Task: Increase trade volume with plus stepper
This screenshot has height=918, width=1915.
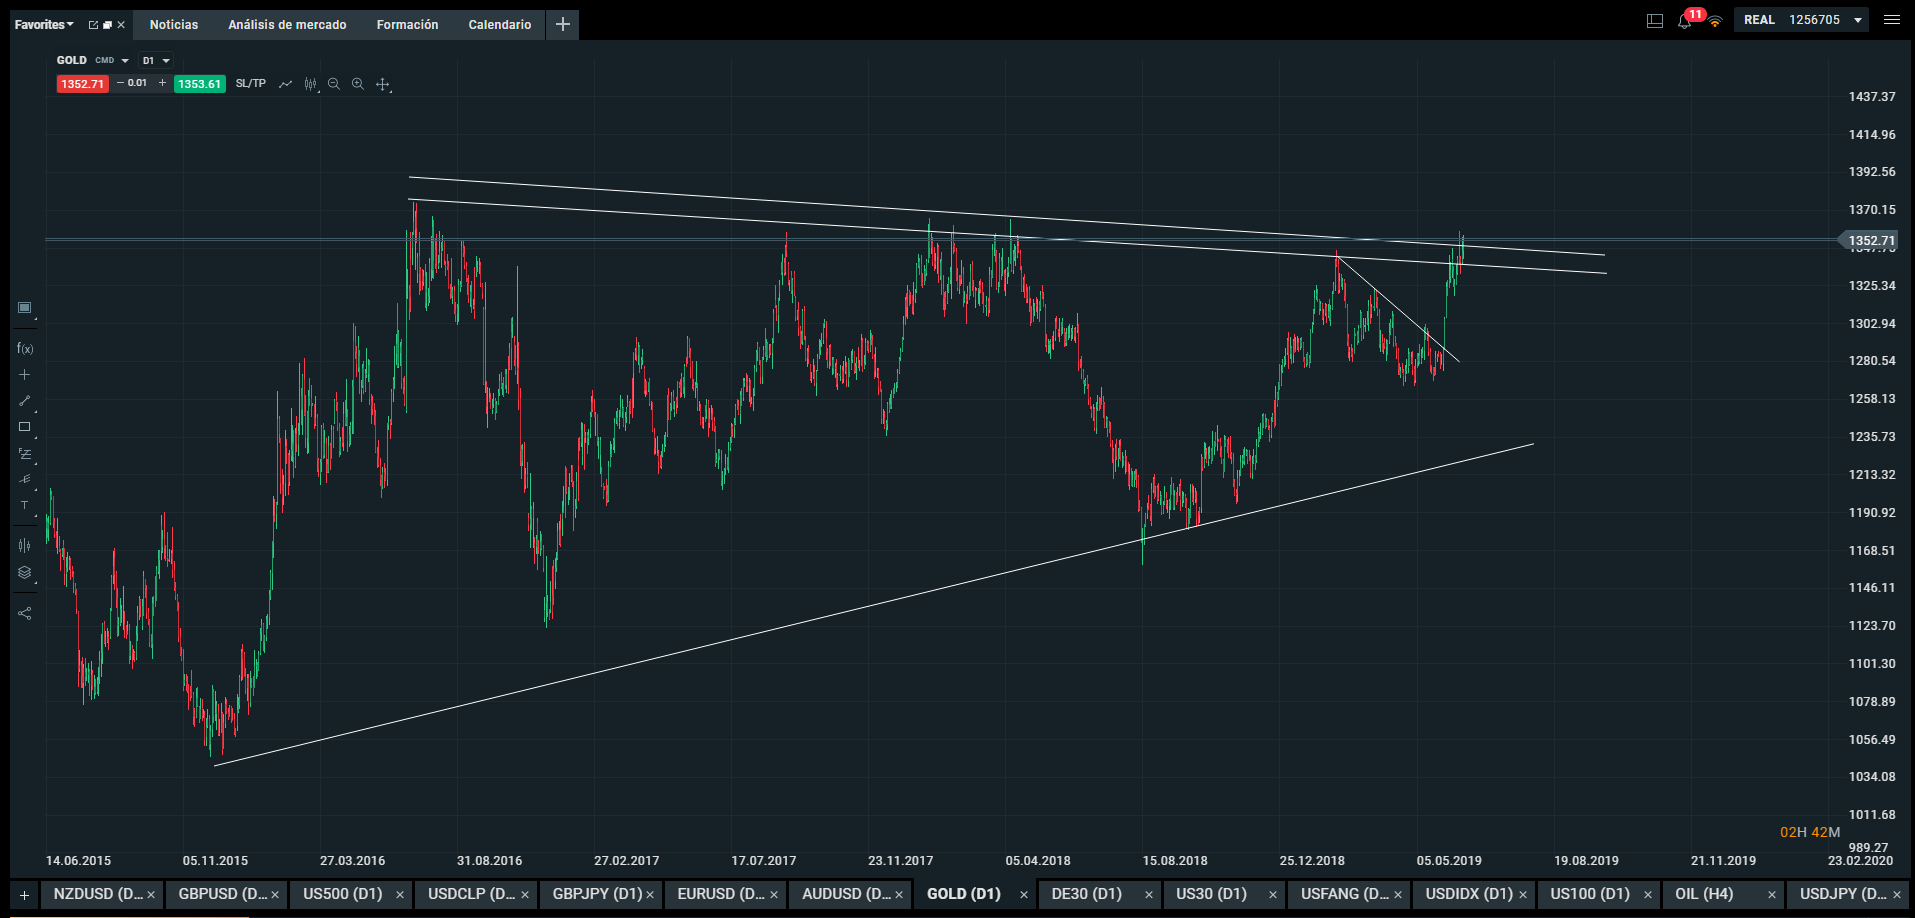Action: pyautogui.click(x=162, y=83)
